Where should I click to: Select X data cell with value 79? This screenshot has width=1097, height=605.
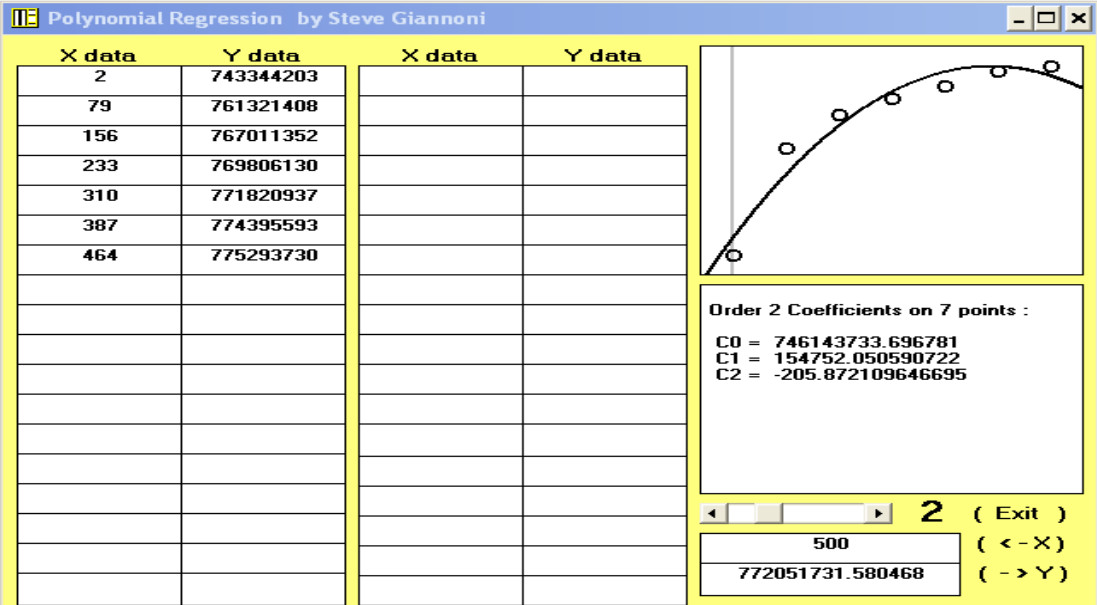(99, 111)
